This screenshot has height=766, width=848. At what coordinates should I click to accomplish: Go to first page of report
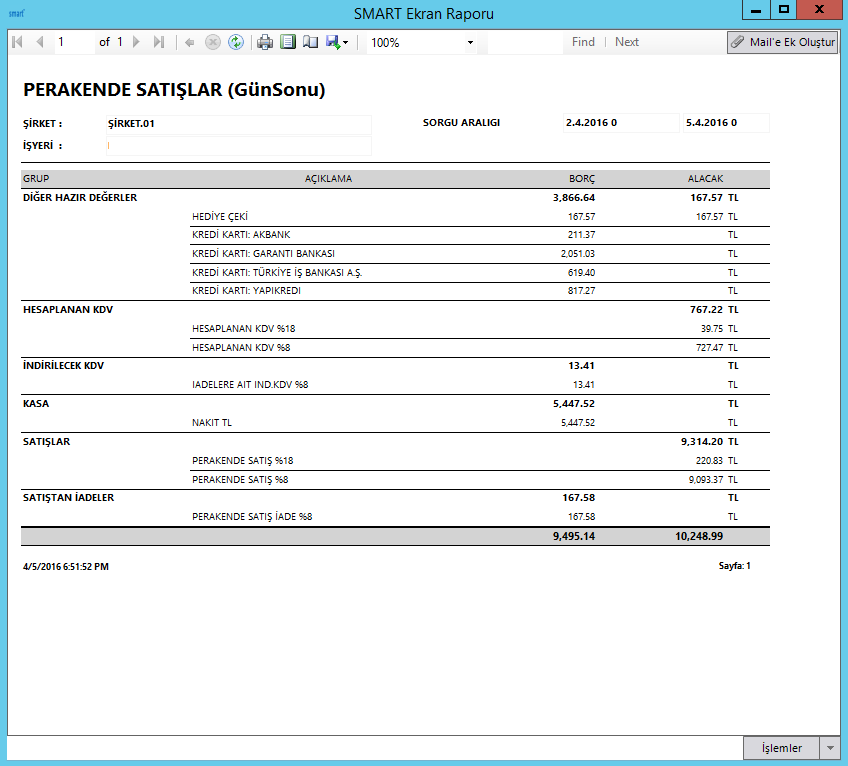pos(17,42)
